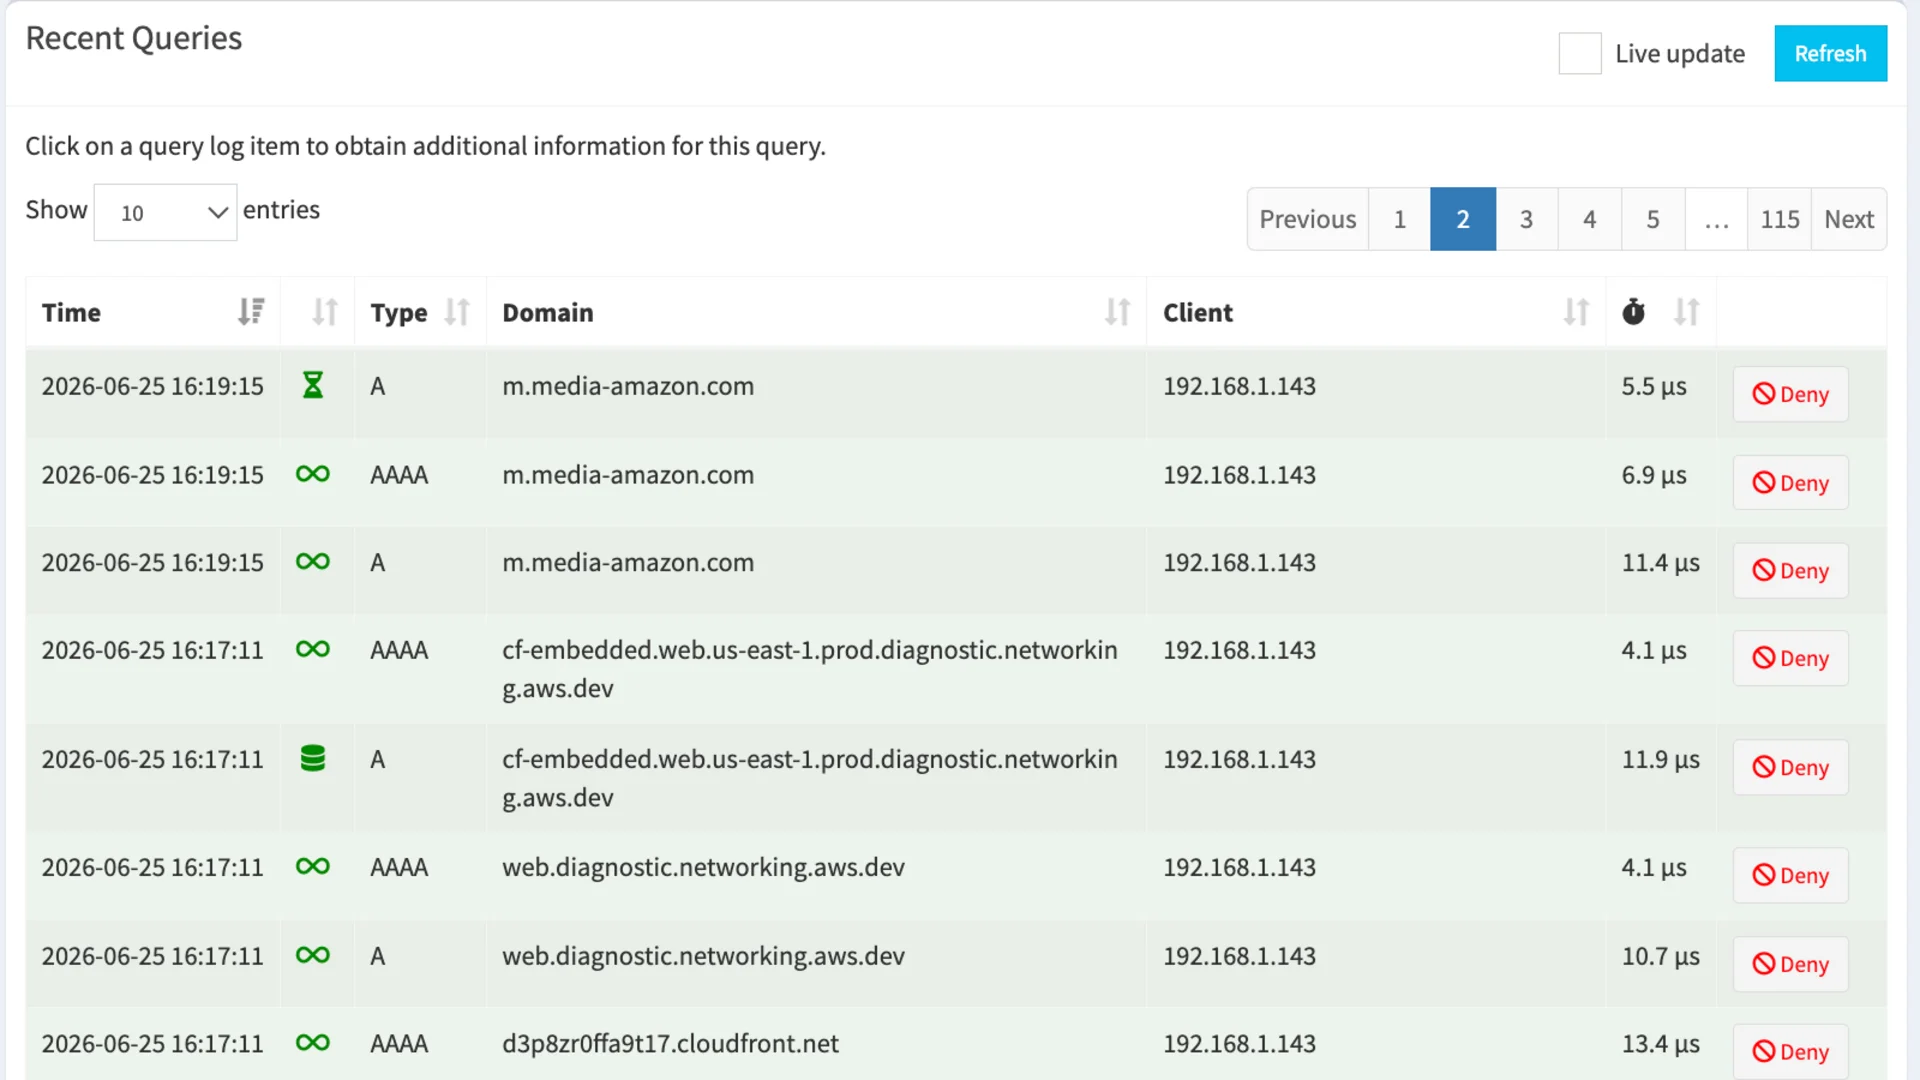Click hourglass status icon in 5.5 µs row
This screenshot has height=1080, width=1920.
(x=313, y=385)
